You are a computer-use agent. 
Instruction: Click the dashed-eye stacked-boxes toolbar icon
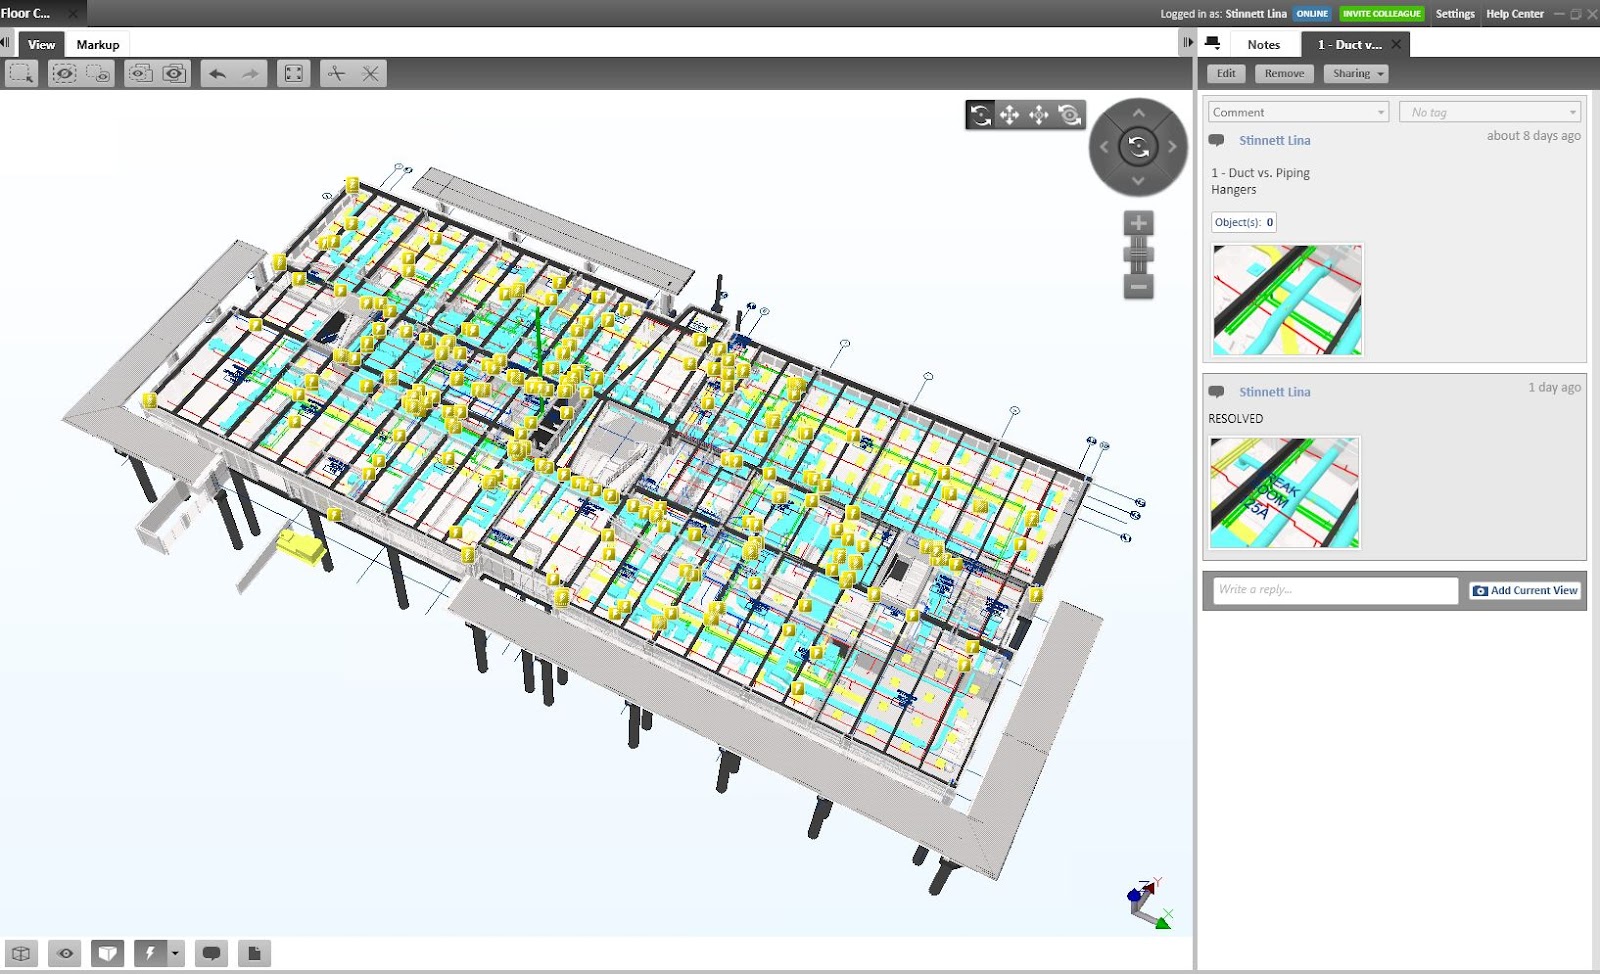(141, 73)
